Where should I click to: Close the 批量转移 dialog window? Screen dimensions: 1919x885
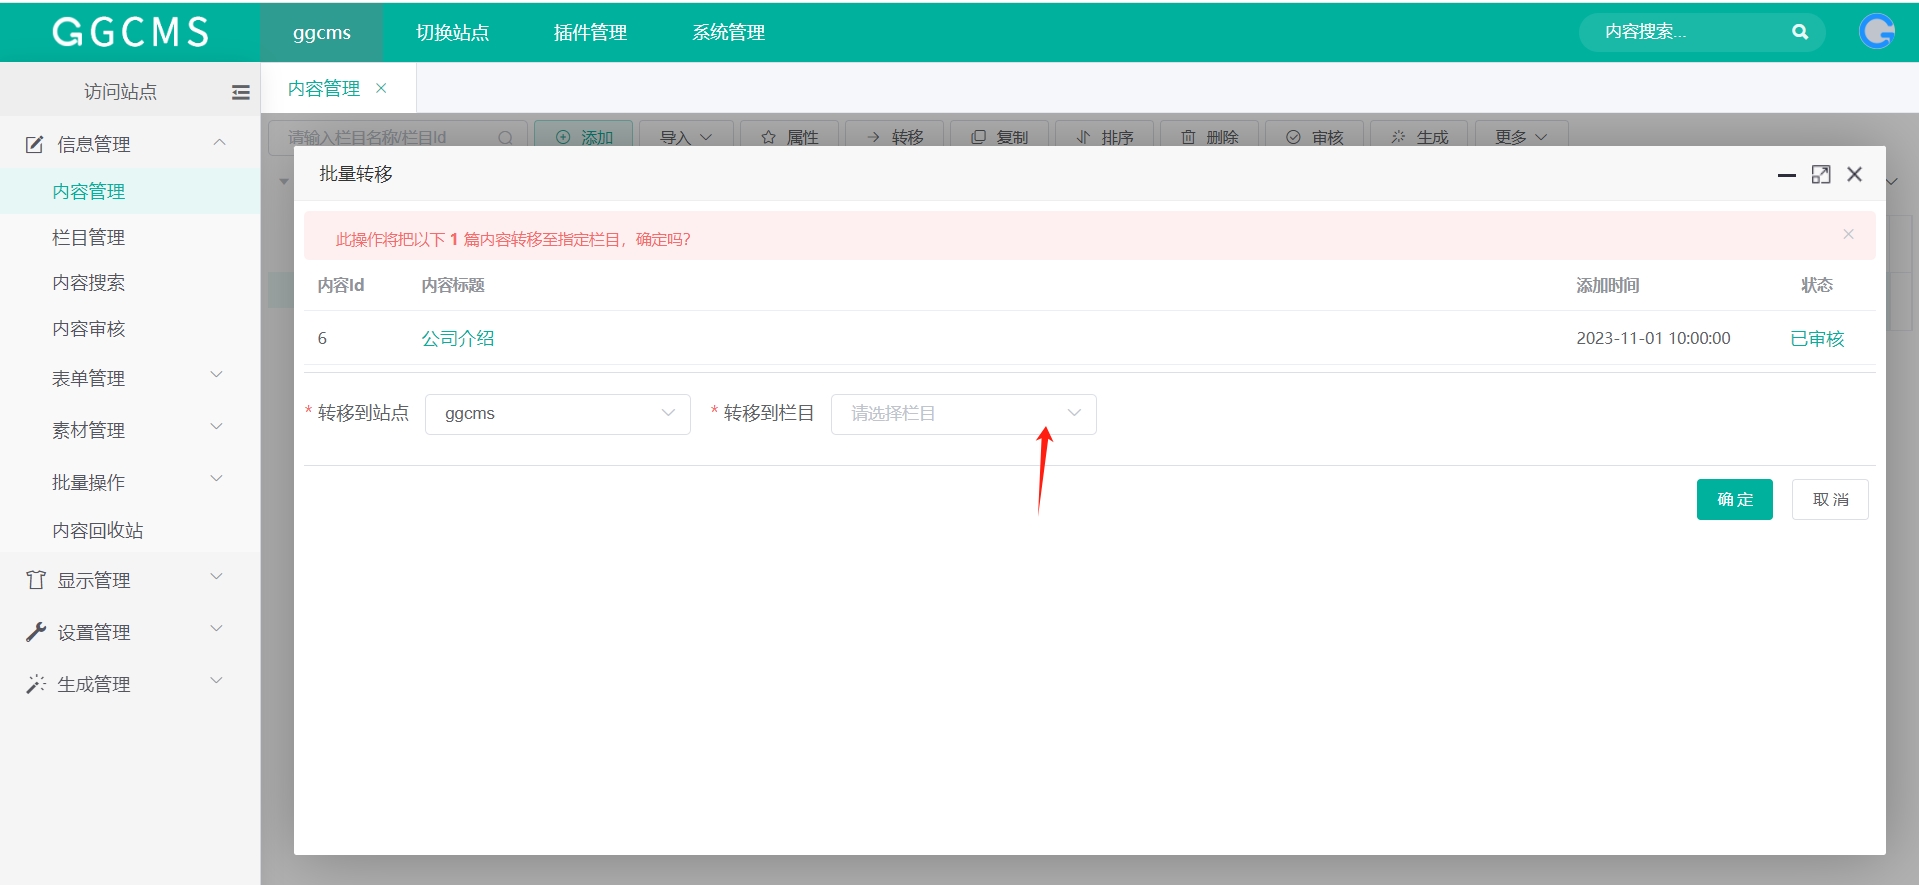[1854, 174]
